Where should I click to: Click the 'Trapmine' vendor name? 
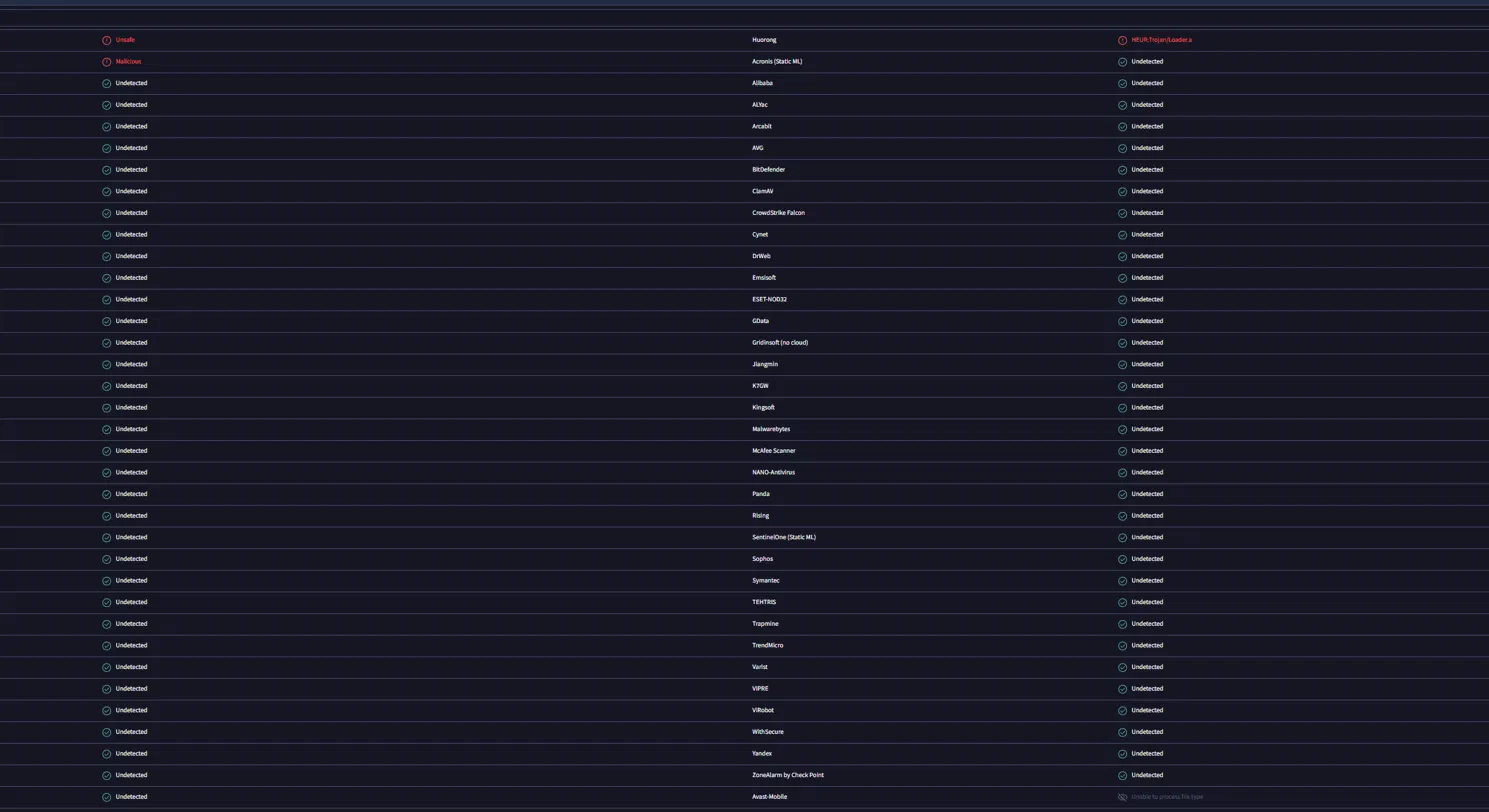[x=765, y=624]
